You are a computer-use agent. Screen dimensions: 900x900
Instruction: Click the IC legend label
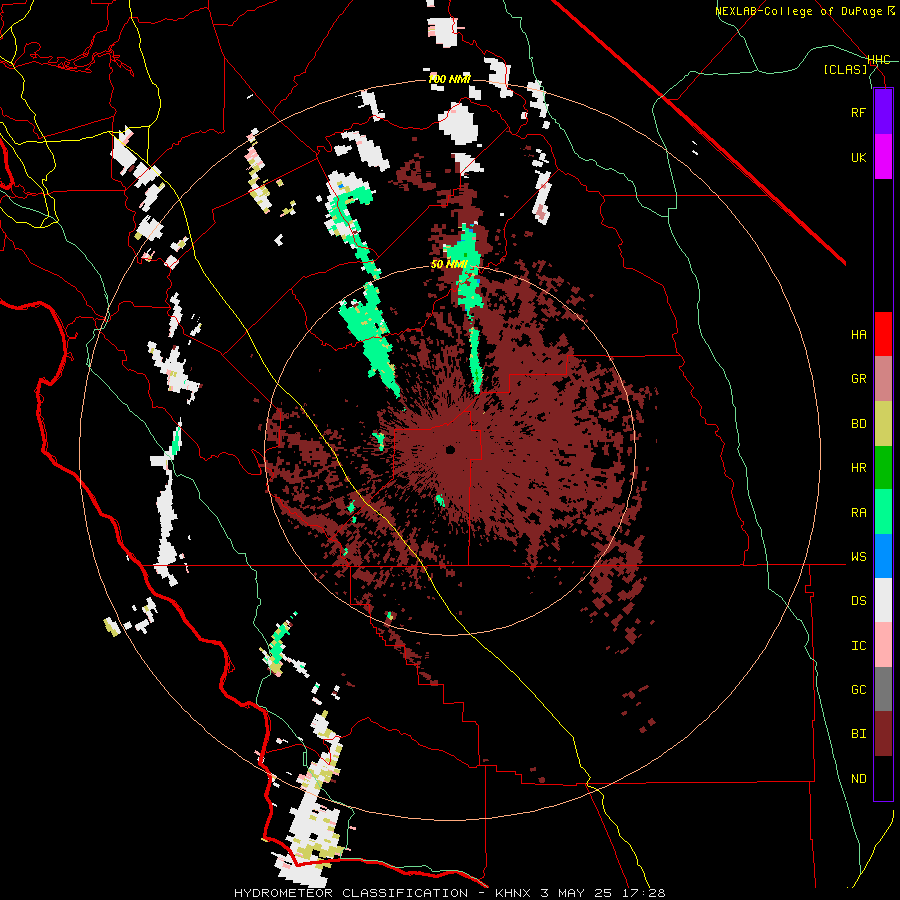tap(858, 645)
